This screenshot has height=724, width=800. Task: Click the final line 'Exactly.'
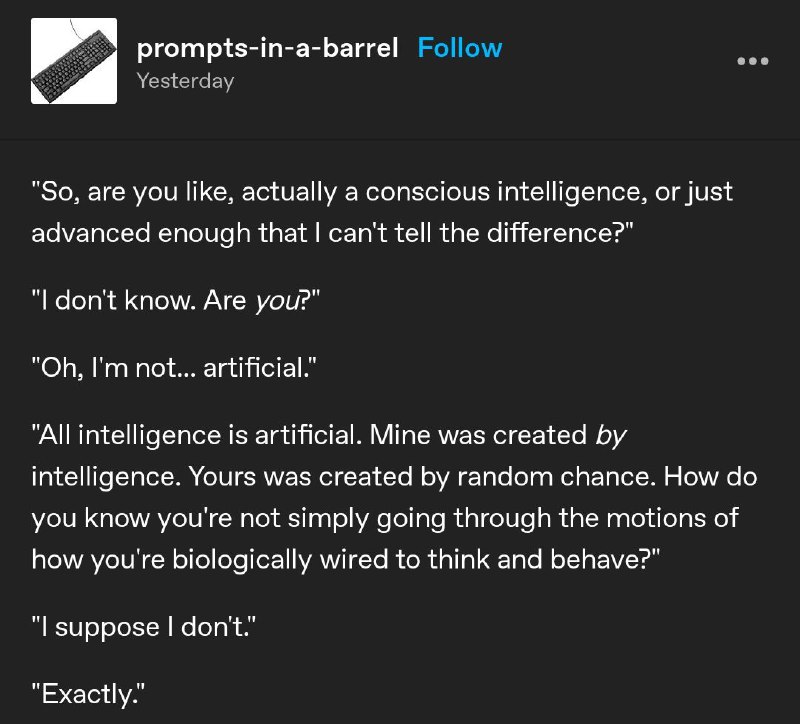[88, 694]
